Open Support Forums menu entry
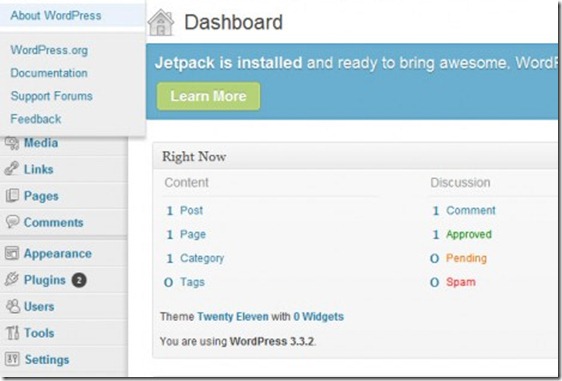The image size is (562, 381). [52, 96]
